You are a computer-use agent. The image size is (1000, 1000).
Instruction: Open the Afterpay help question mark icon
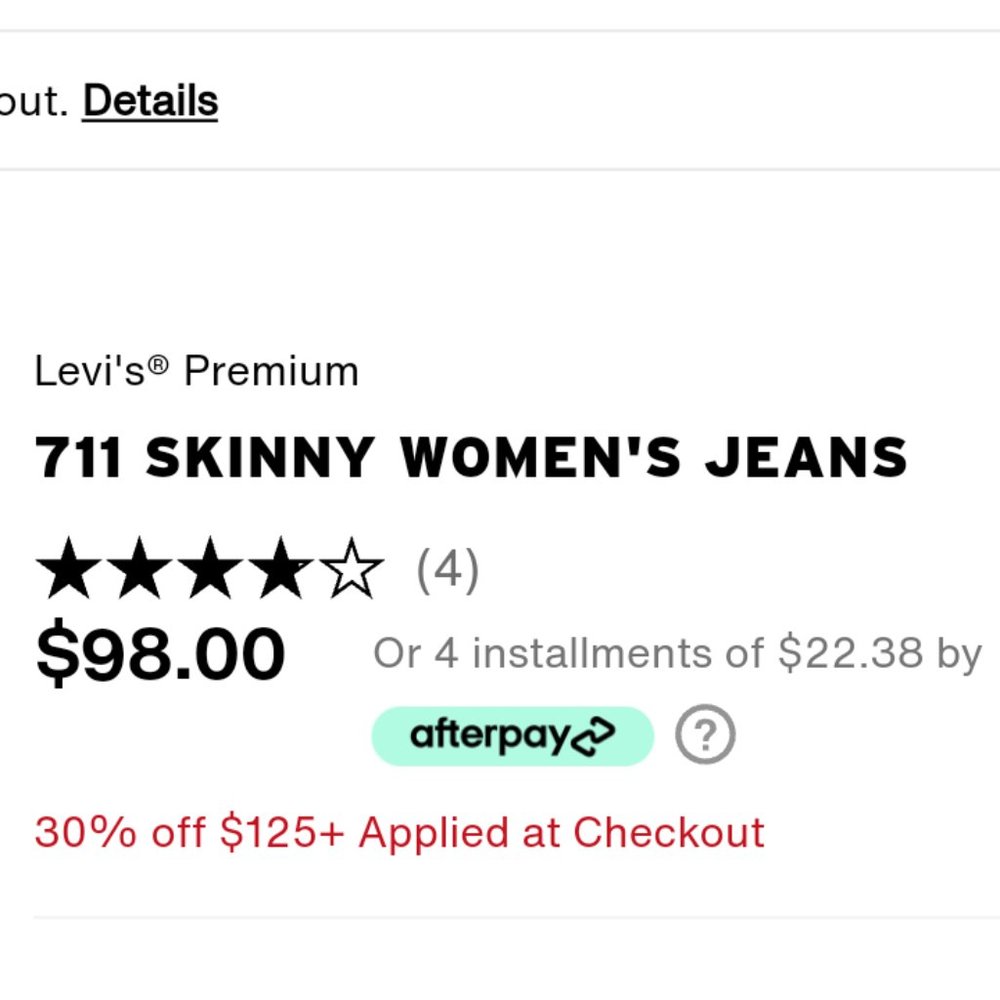[705, 734]
